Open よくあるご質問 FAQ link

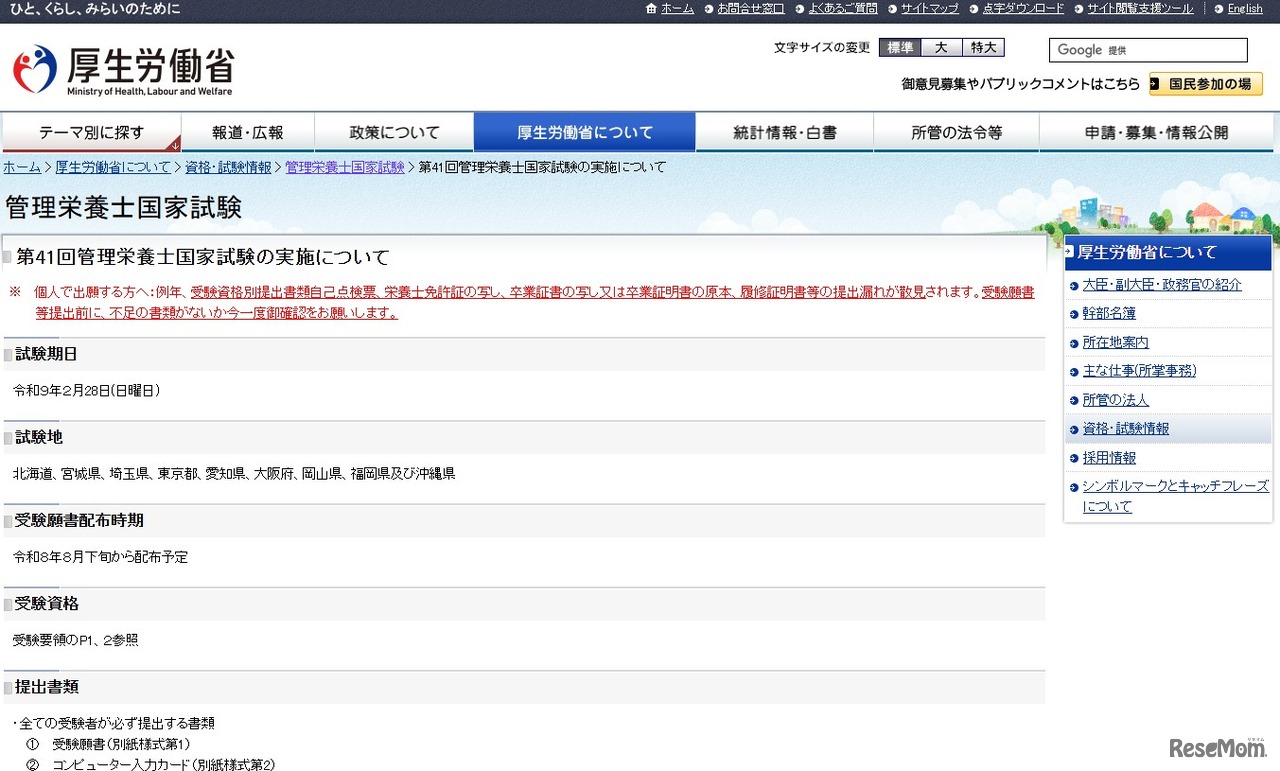(x=843, y=9)
